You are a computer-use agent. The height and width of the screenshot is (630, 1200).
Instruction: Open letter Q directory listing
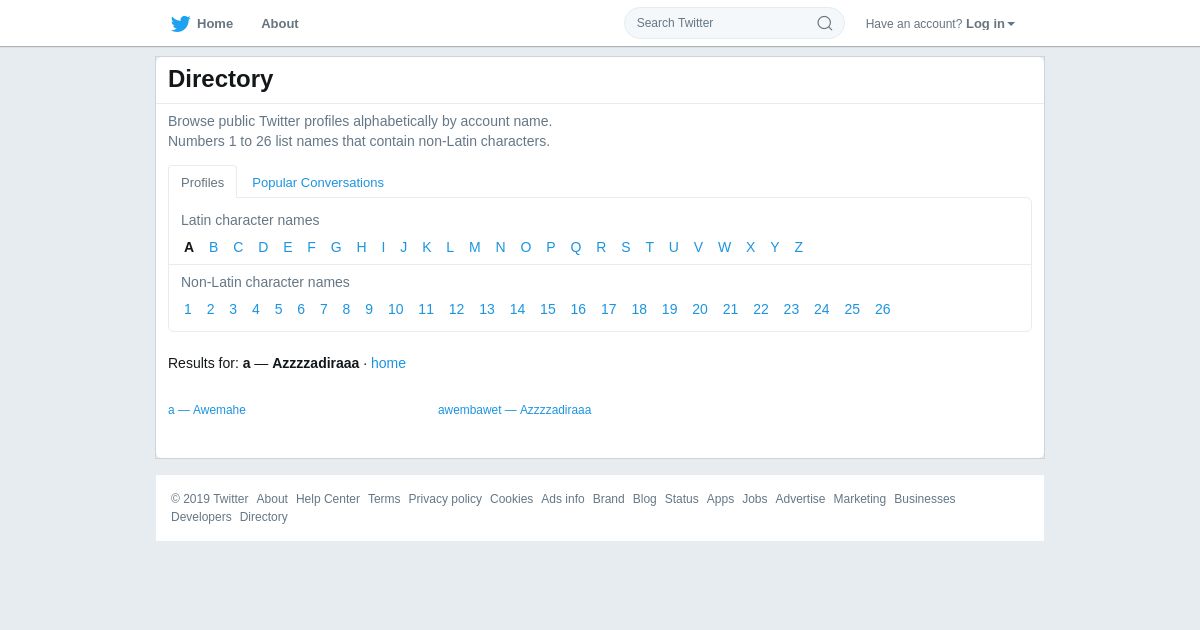(x=576, y=247)
